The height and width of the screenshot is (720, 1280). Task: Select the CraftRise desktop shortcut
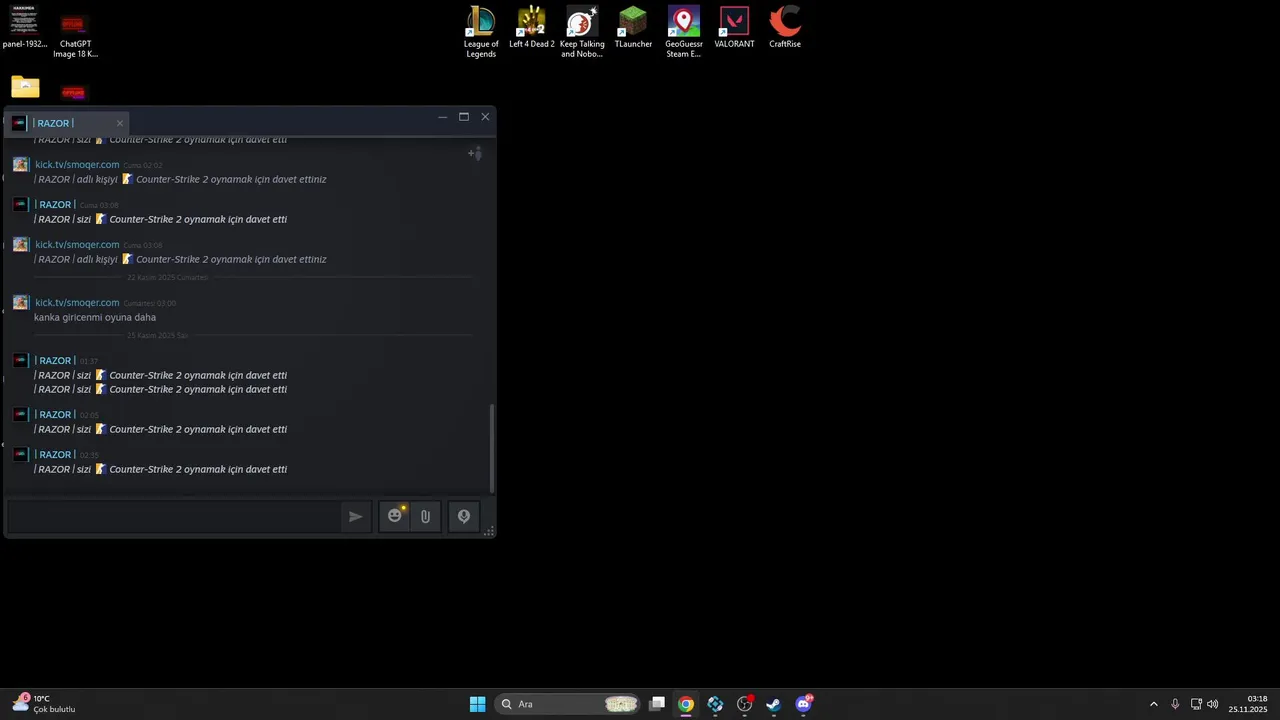pyautogui.click(x=785, y=28)
